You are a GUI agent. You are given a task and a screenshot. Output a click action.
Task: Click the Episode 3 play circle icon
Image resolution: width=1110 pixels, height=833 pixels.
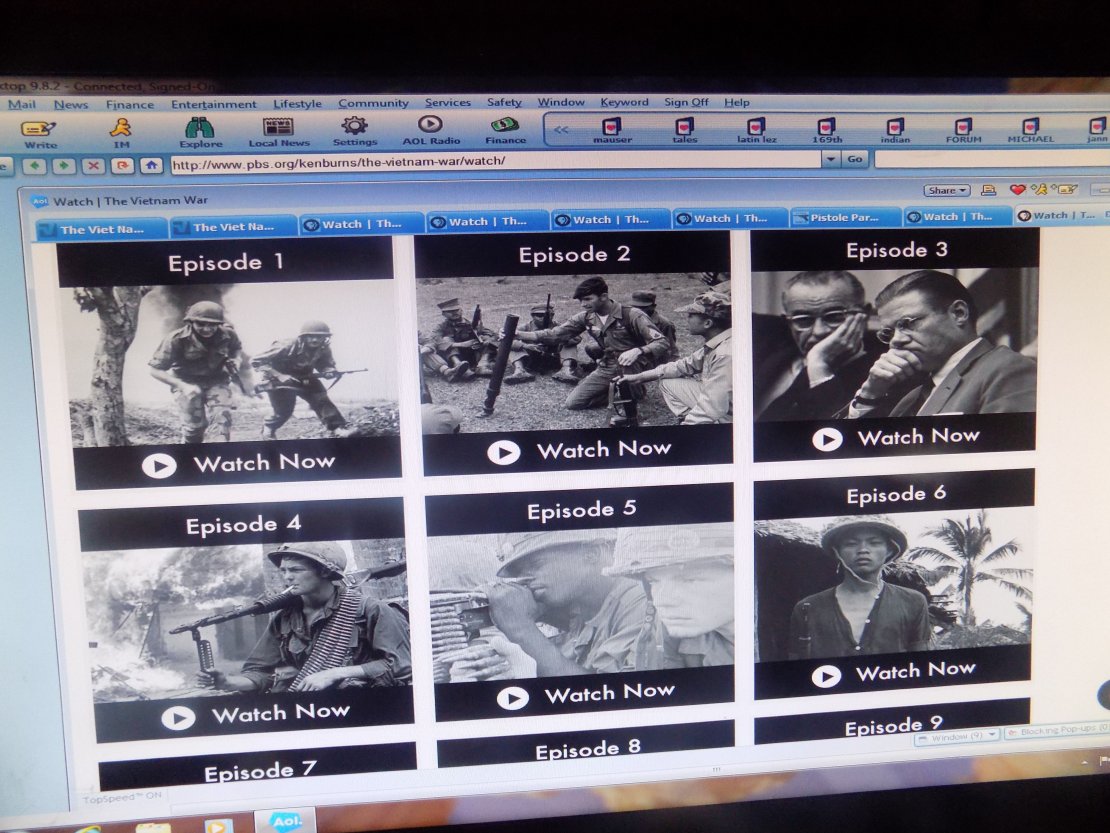click(827, 440)
